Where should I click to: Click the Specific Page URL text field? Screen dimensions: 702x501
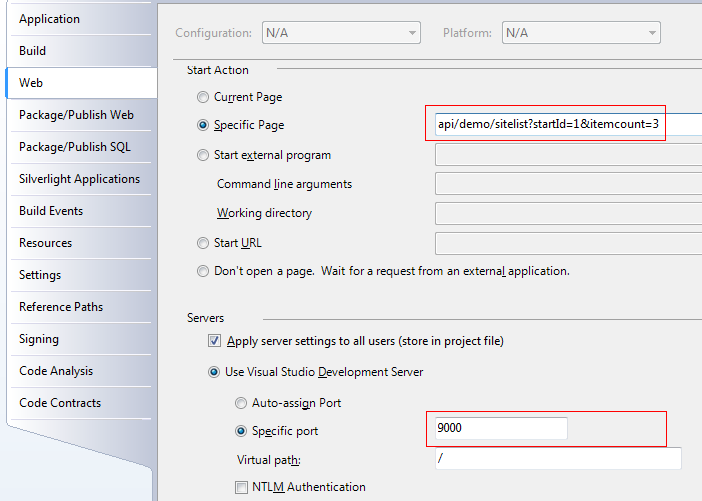[547, 124]
